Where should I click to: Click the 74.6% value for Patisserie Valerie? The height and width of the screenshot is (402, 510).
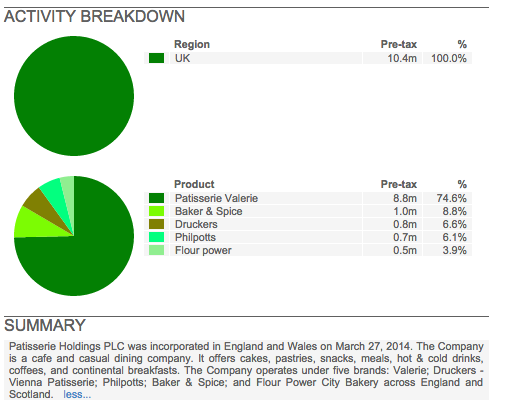(452, 198)
